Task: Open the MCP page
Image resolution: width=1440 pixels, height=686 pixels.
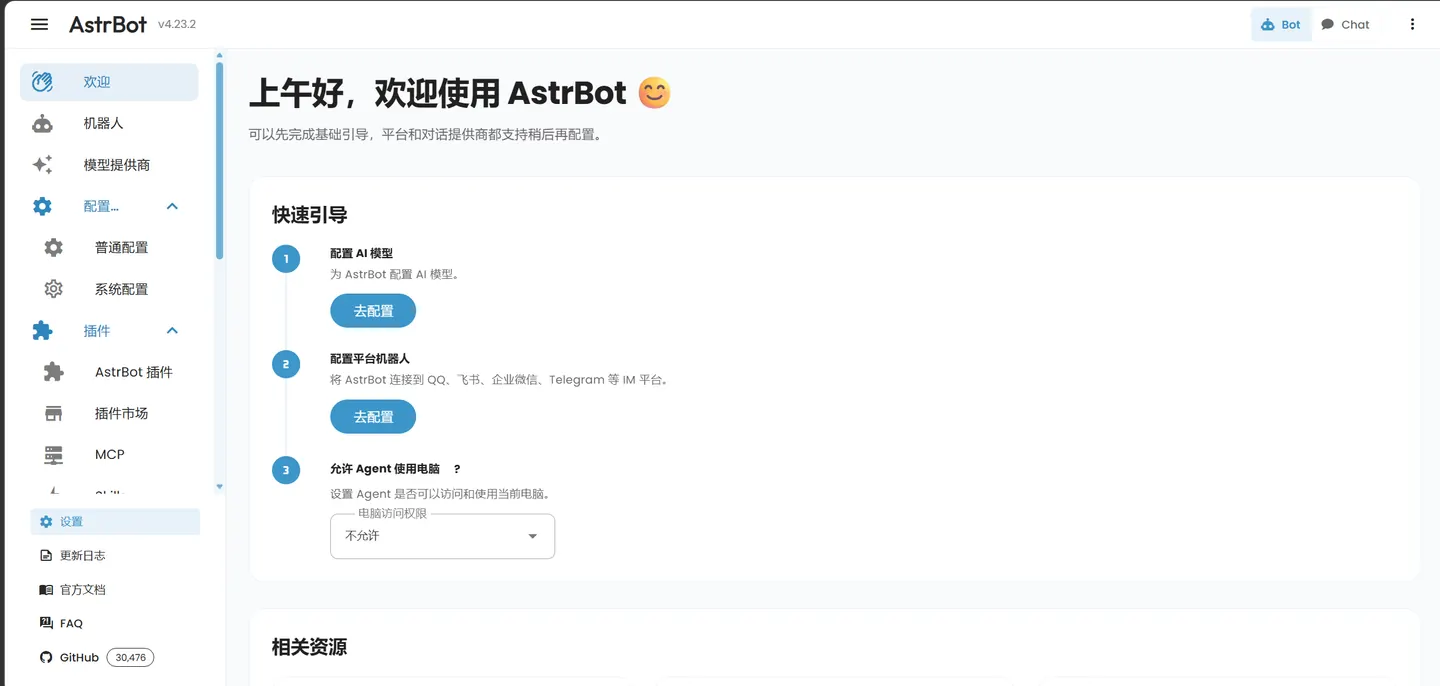Action: pos(109,455)
